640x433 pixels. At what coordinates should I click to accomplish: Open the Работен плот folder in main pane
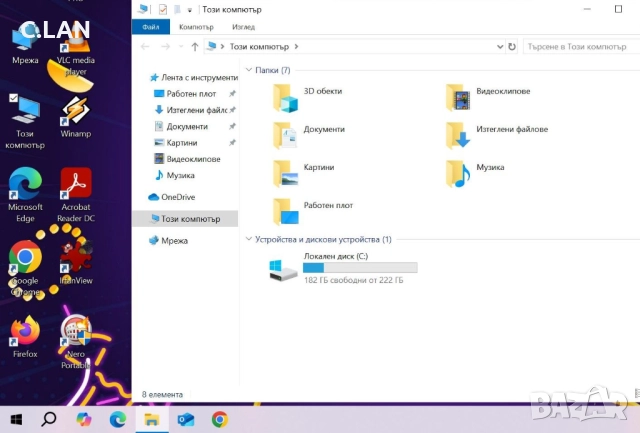313,212
